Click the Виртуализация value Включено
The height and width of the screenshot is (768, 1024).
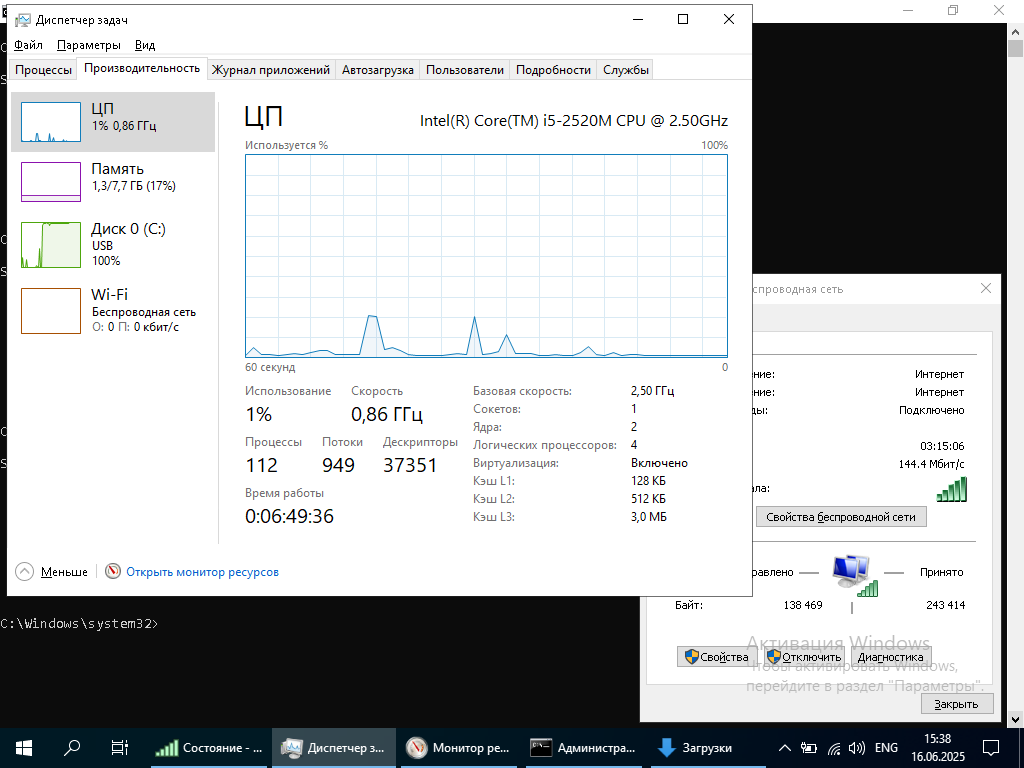click(659, 463)
